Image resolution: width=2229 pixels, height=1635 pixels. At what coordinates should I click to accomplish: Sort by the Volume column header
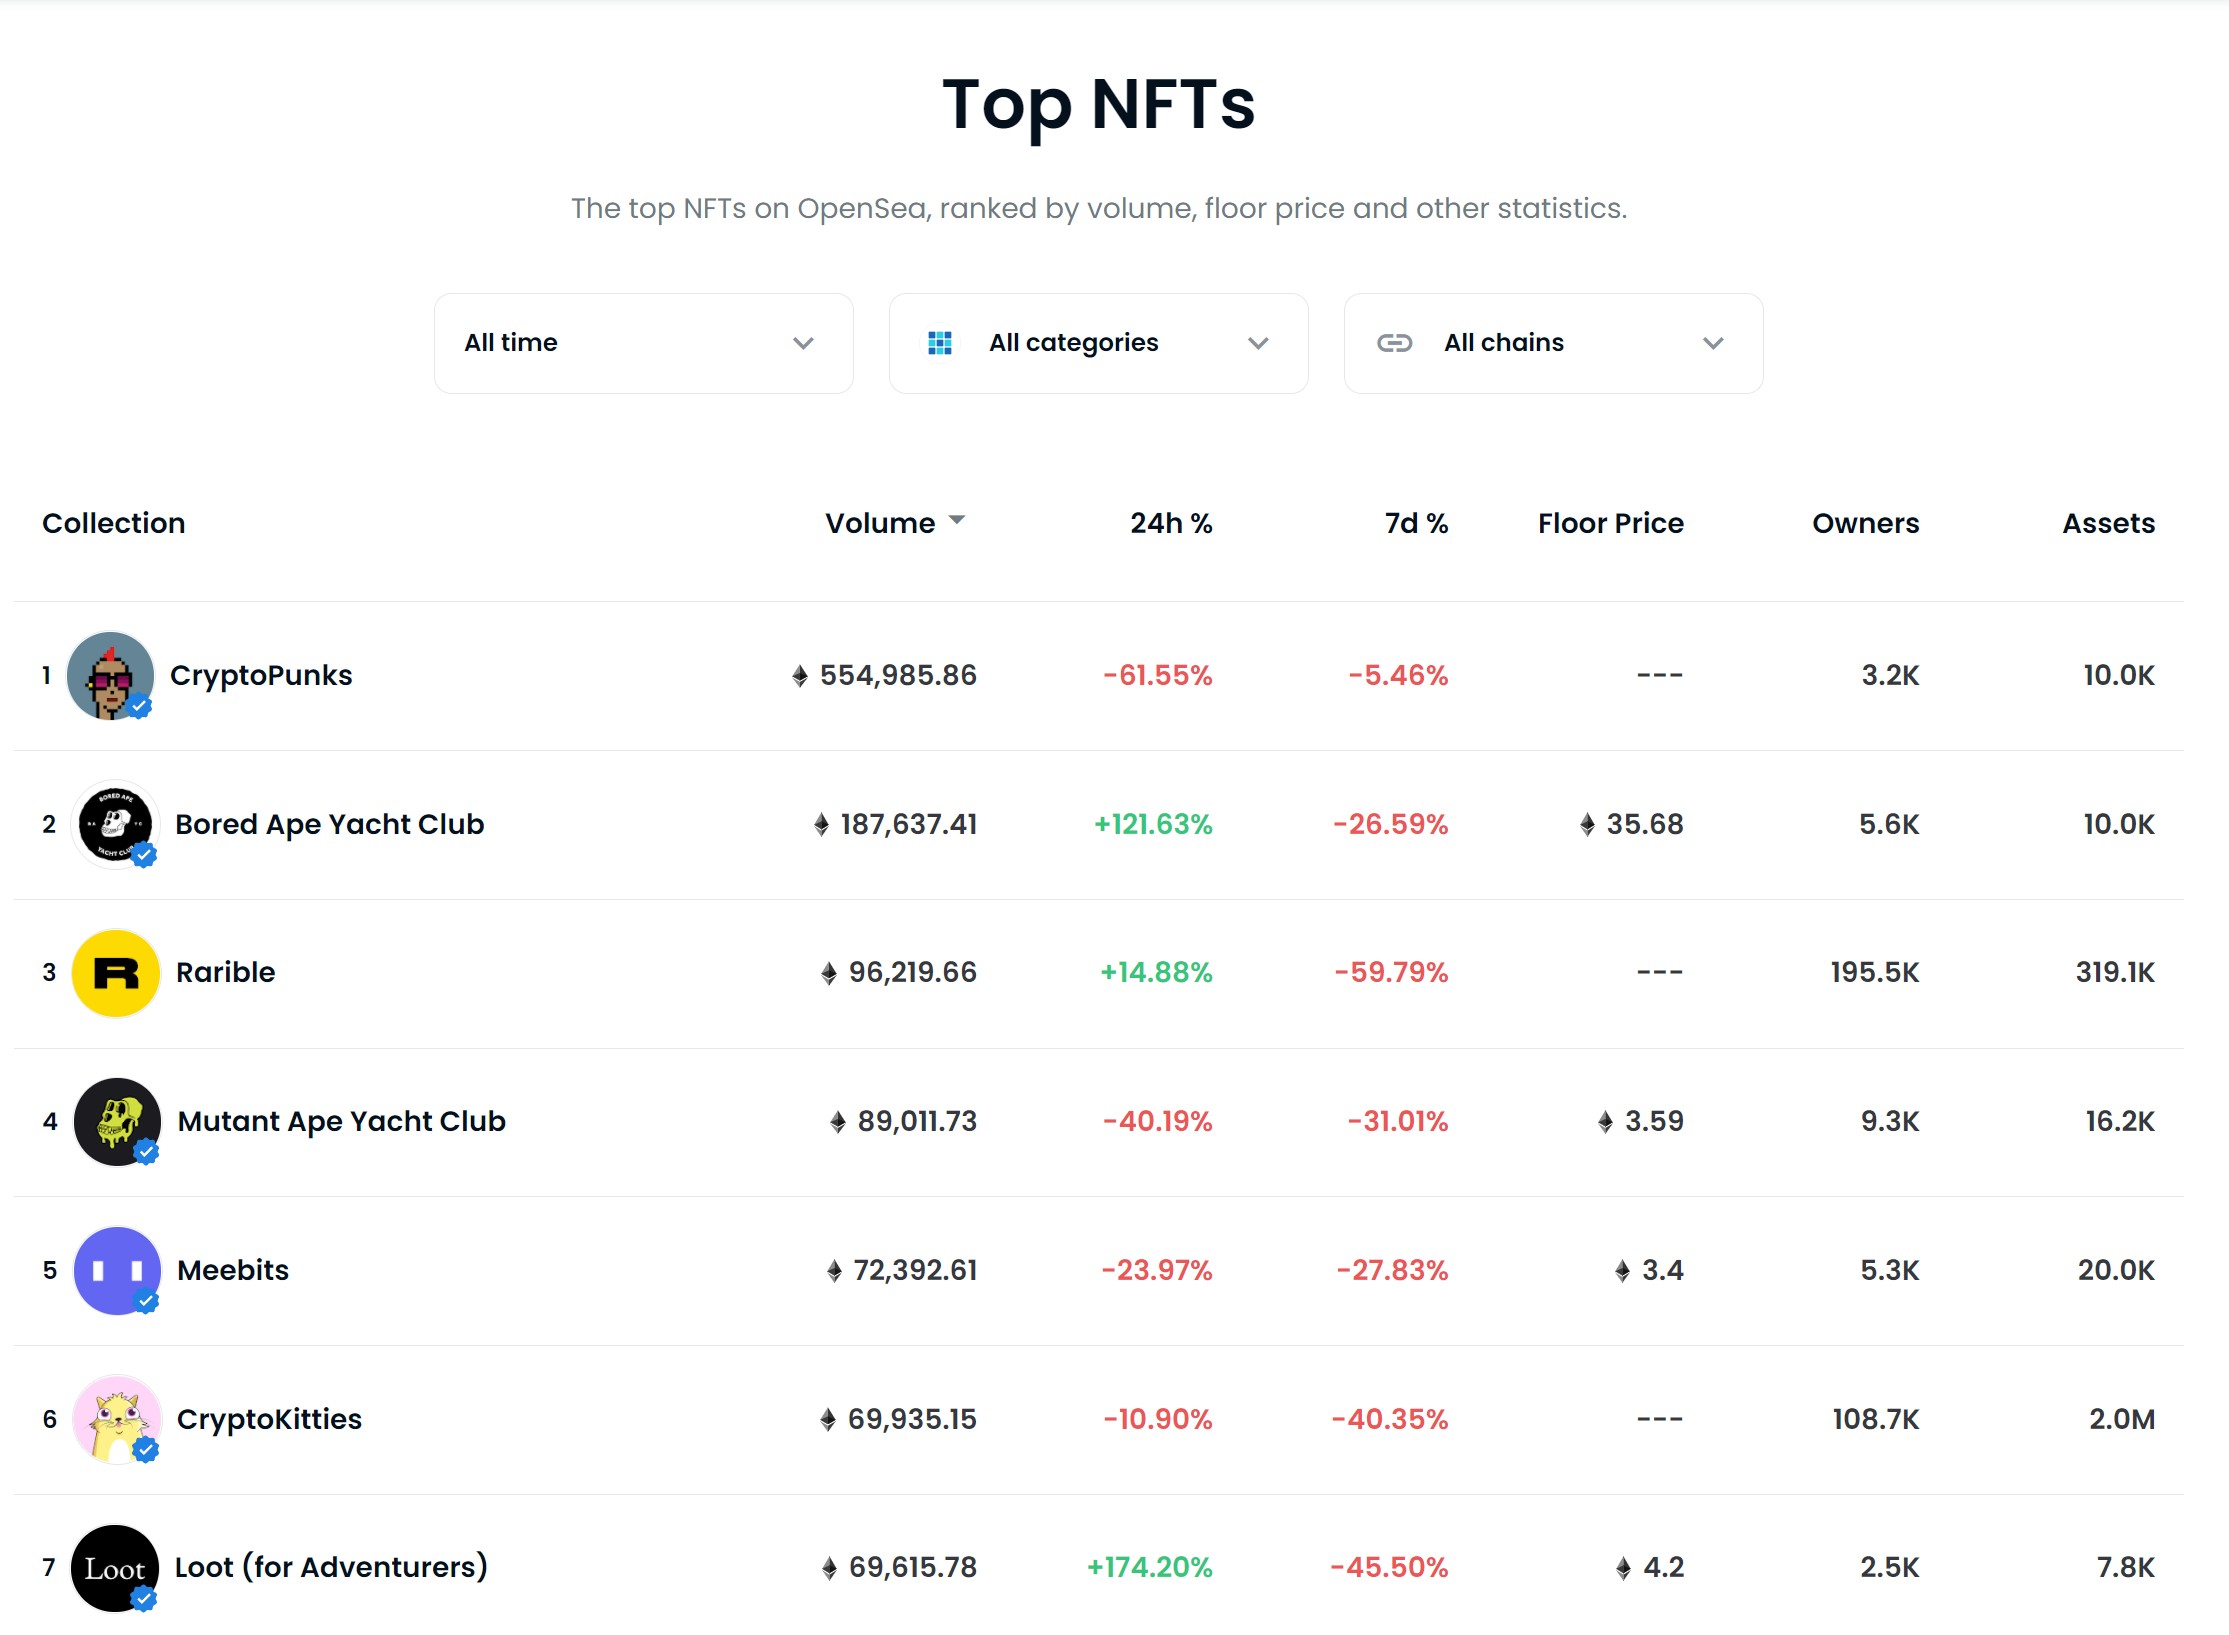[880, 523]
